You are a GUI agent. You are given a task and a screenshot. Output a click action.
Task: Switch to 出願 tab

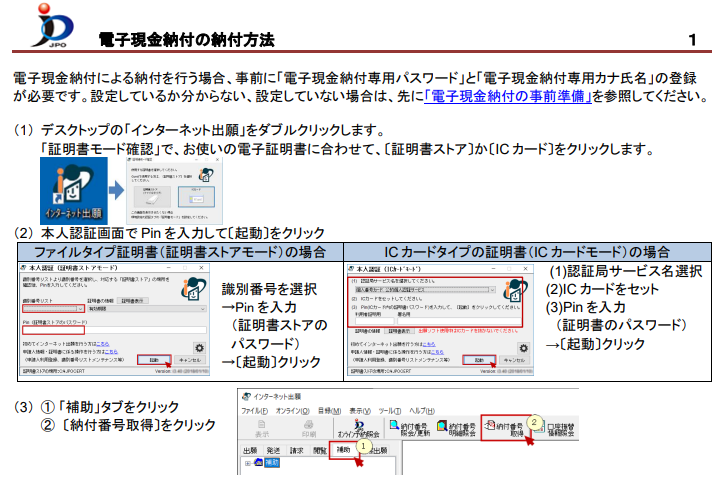[x=250, y=451]
